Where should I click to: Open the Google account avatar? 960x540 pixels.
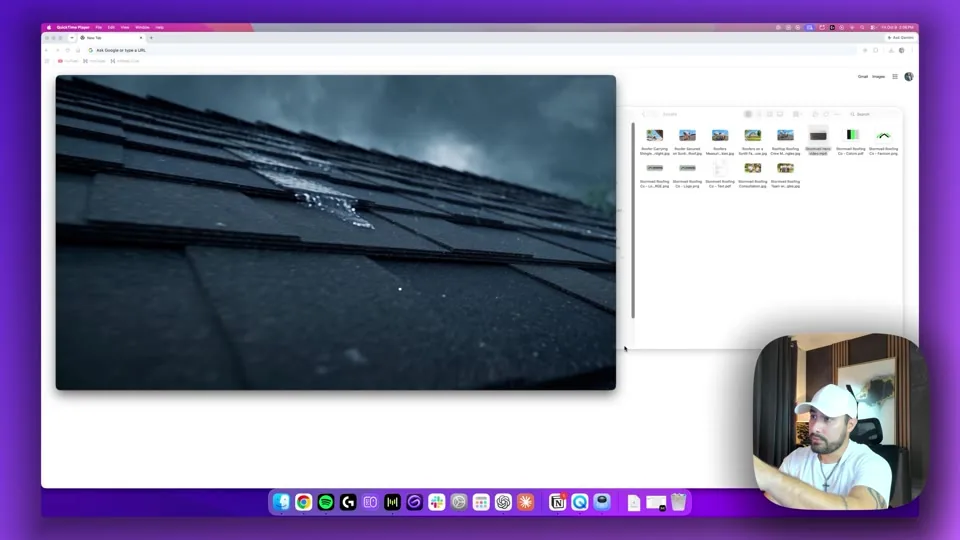click(909, 77)
